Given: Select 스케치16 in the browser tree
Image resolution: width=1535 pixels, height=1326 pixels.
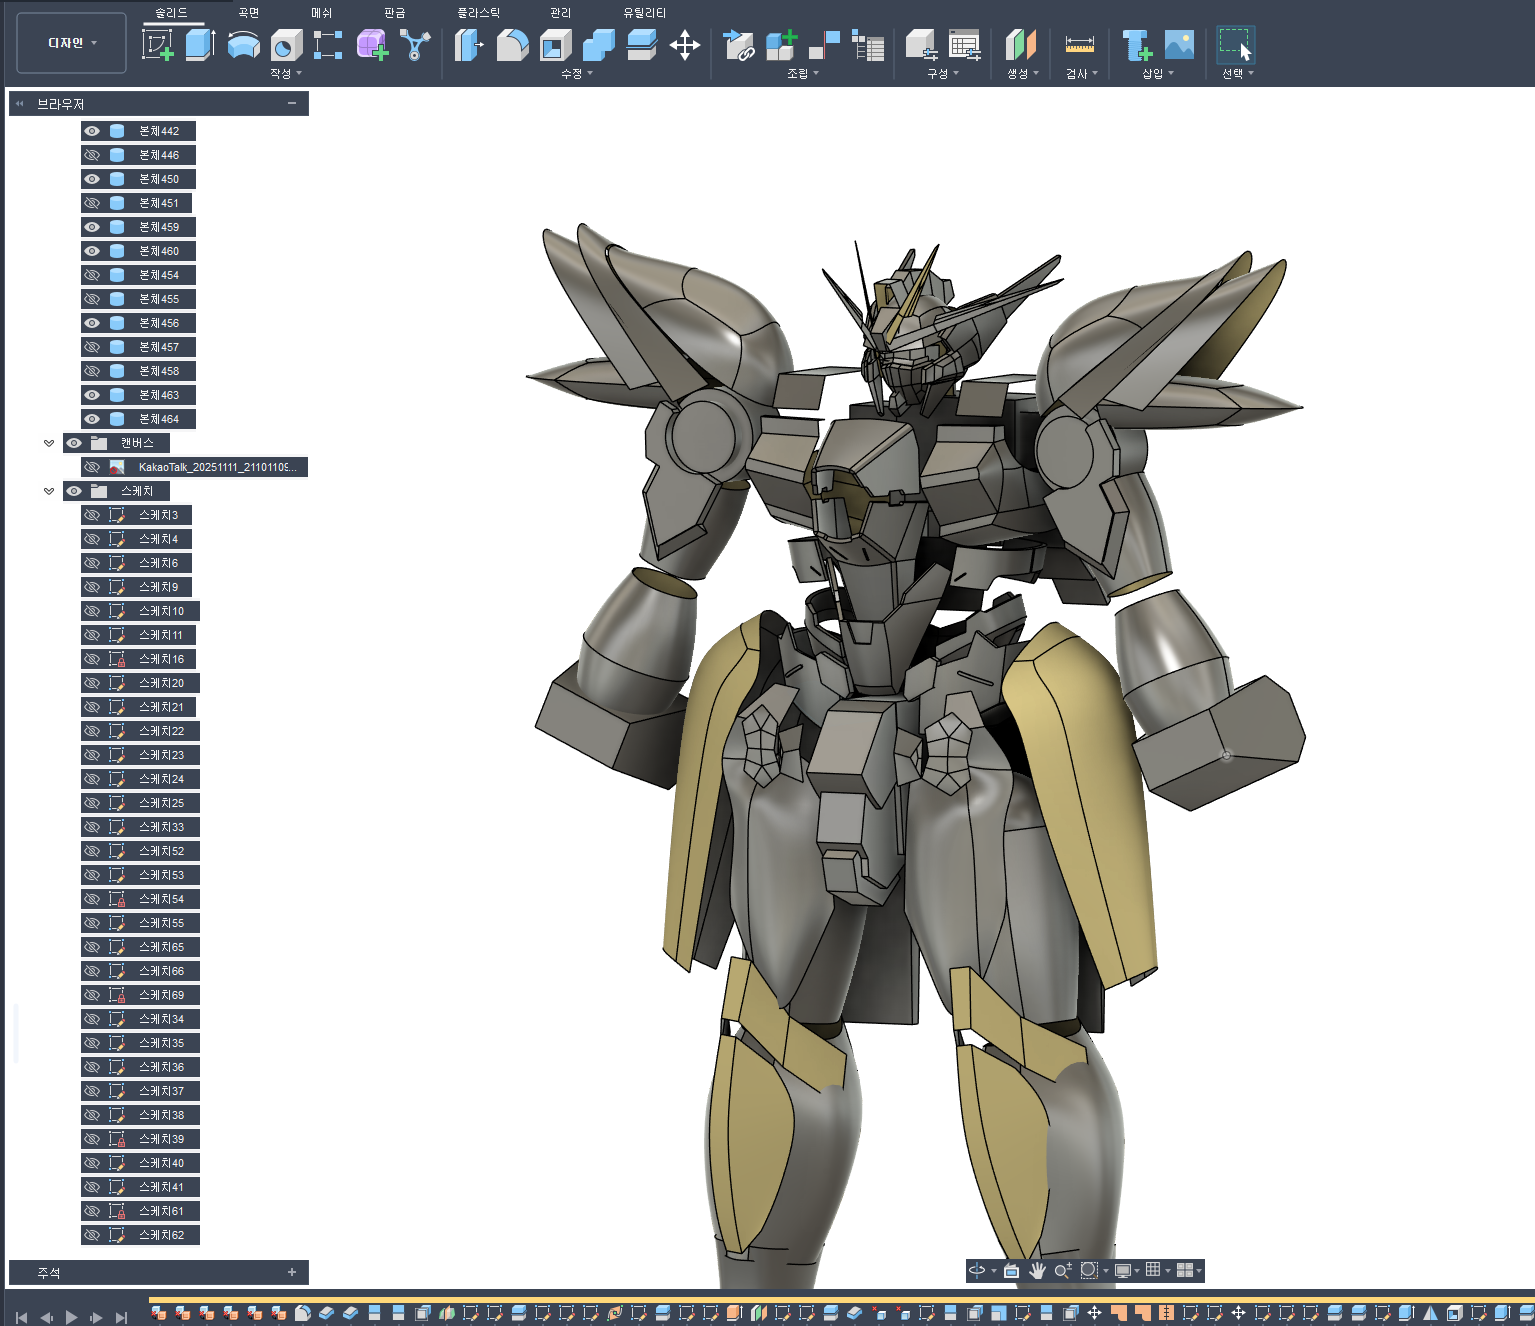Looking at the screenshot, I should point(161,659).
